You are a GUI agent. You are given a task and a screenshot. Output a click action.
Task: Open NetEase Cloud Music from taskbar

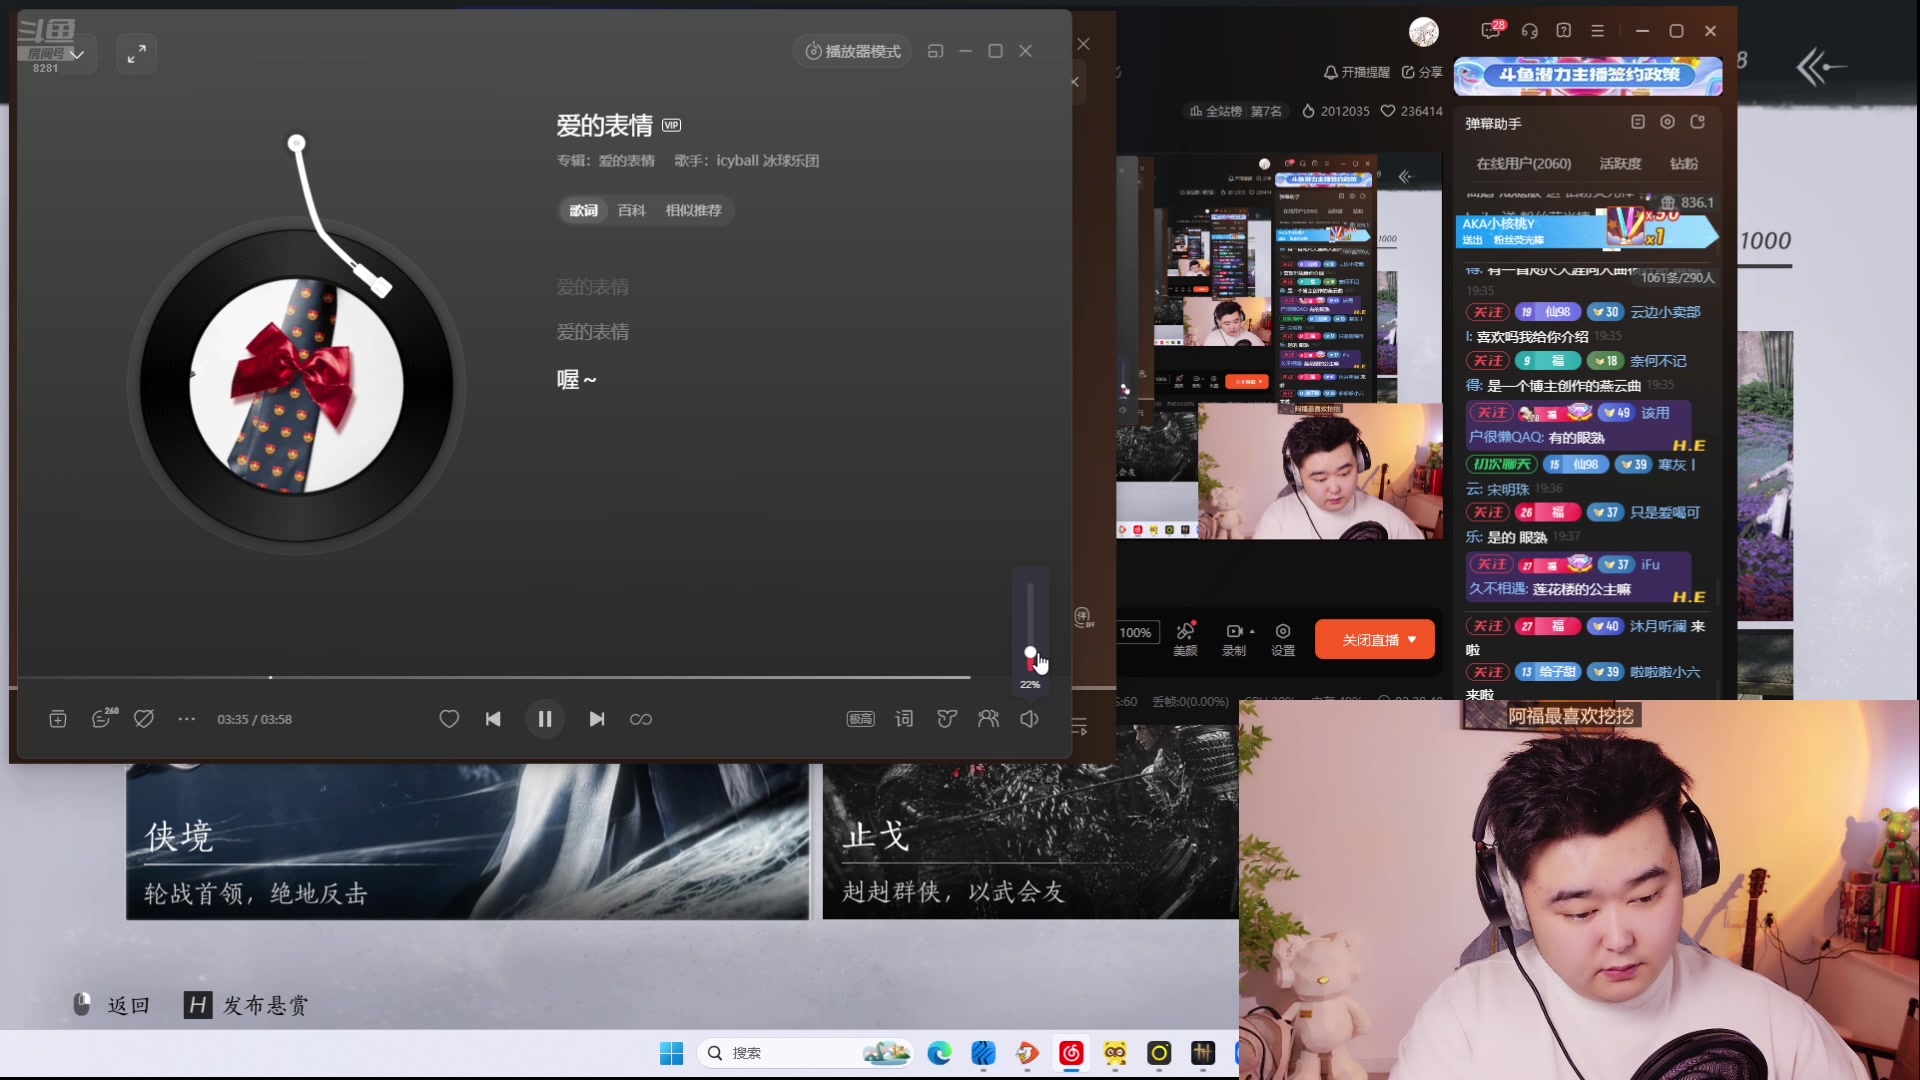[x=1070, y=1053]
